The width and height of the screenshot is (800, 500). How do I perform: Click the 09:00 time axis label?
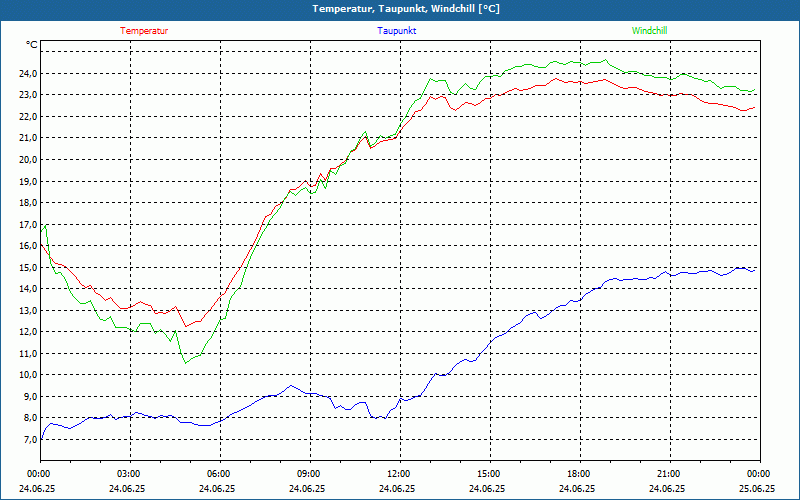click(x=310, y=474)
